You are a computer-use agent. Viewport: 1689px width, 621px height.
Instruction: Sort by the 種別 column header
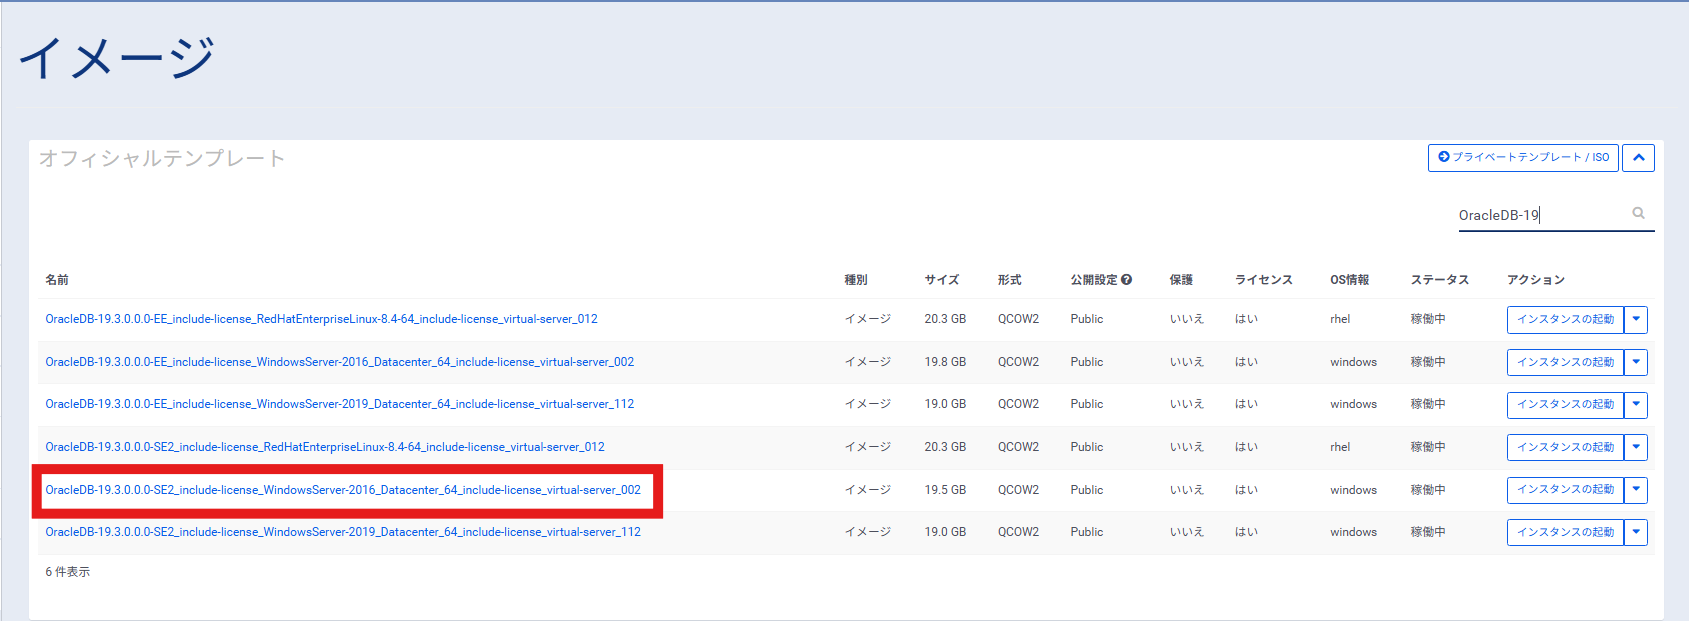coord(856,280)
